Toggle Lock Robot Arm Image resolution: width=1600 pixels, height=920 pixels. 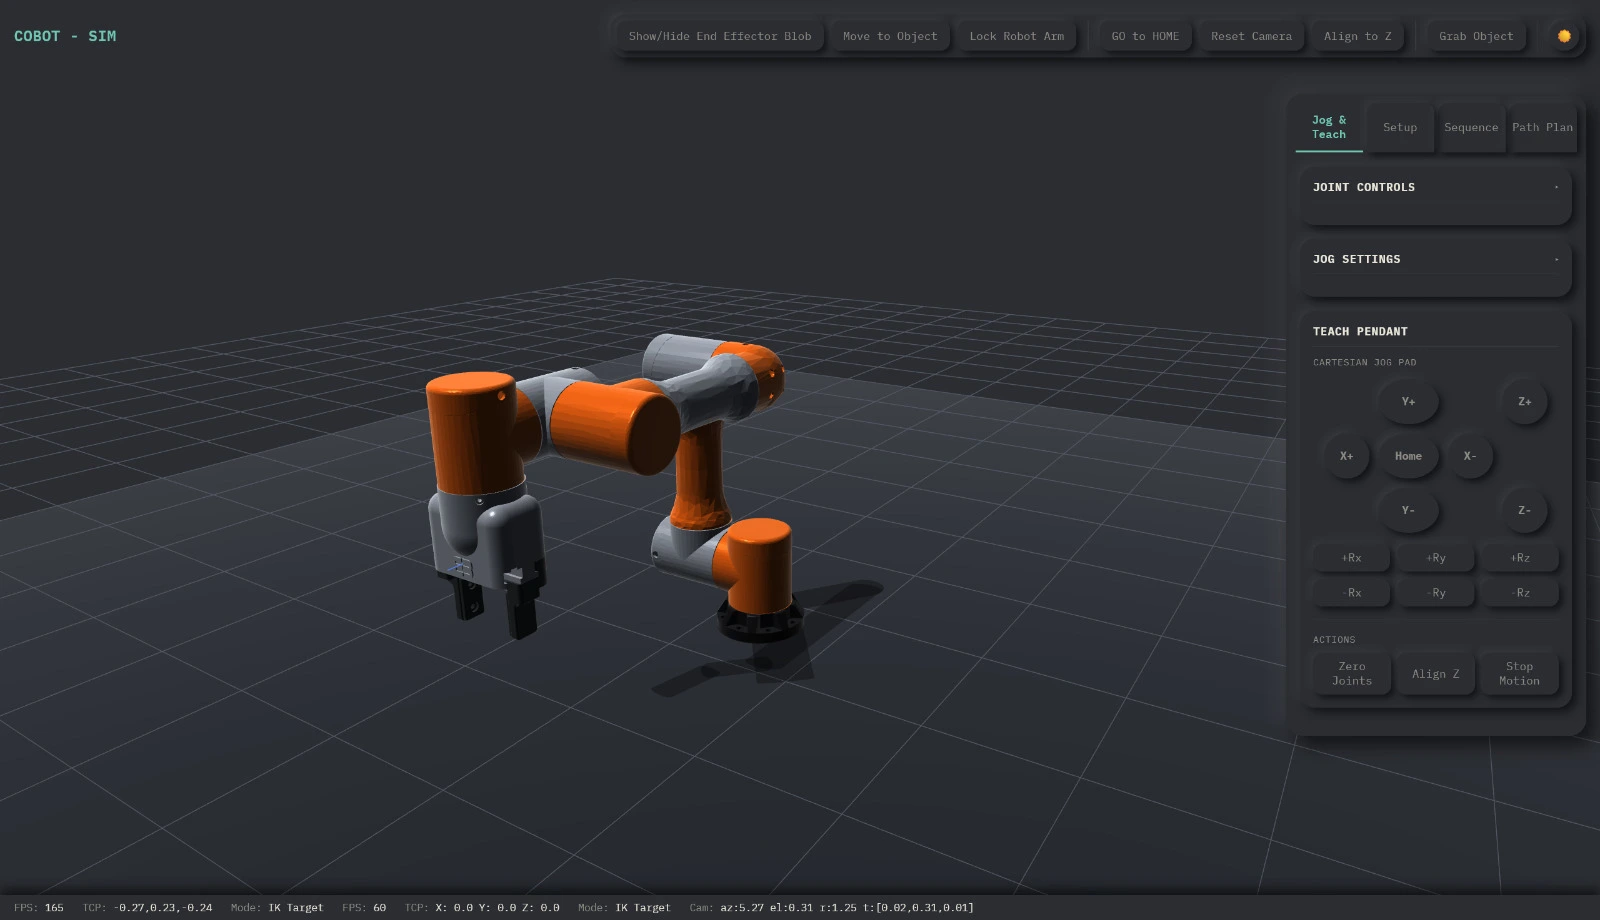click(x=1016, y=36)
